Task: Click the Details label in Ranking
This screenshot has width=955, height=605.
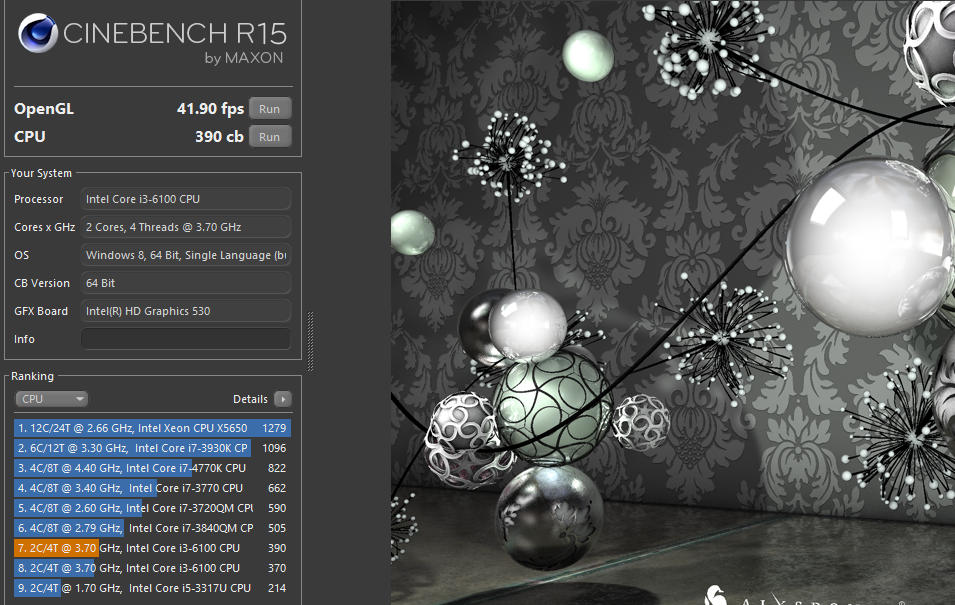Action: pyautogui.click(x=250, y=399)
